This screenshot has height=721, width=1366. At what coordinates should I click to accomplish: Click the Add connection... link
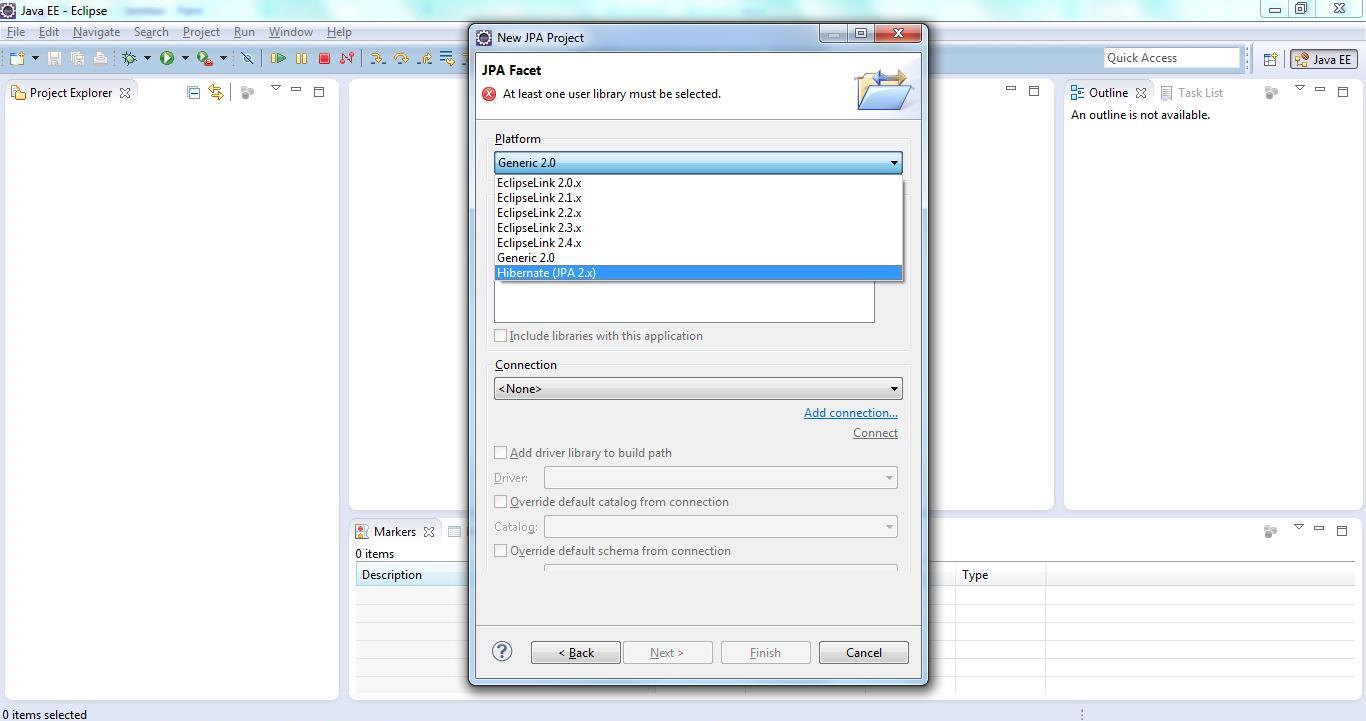tap(851, 413)
